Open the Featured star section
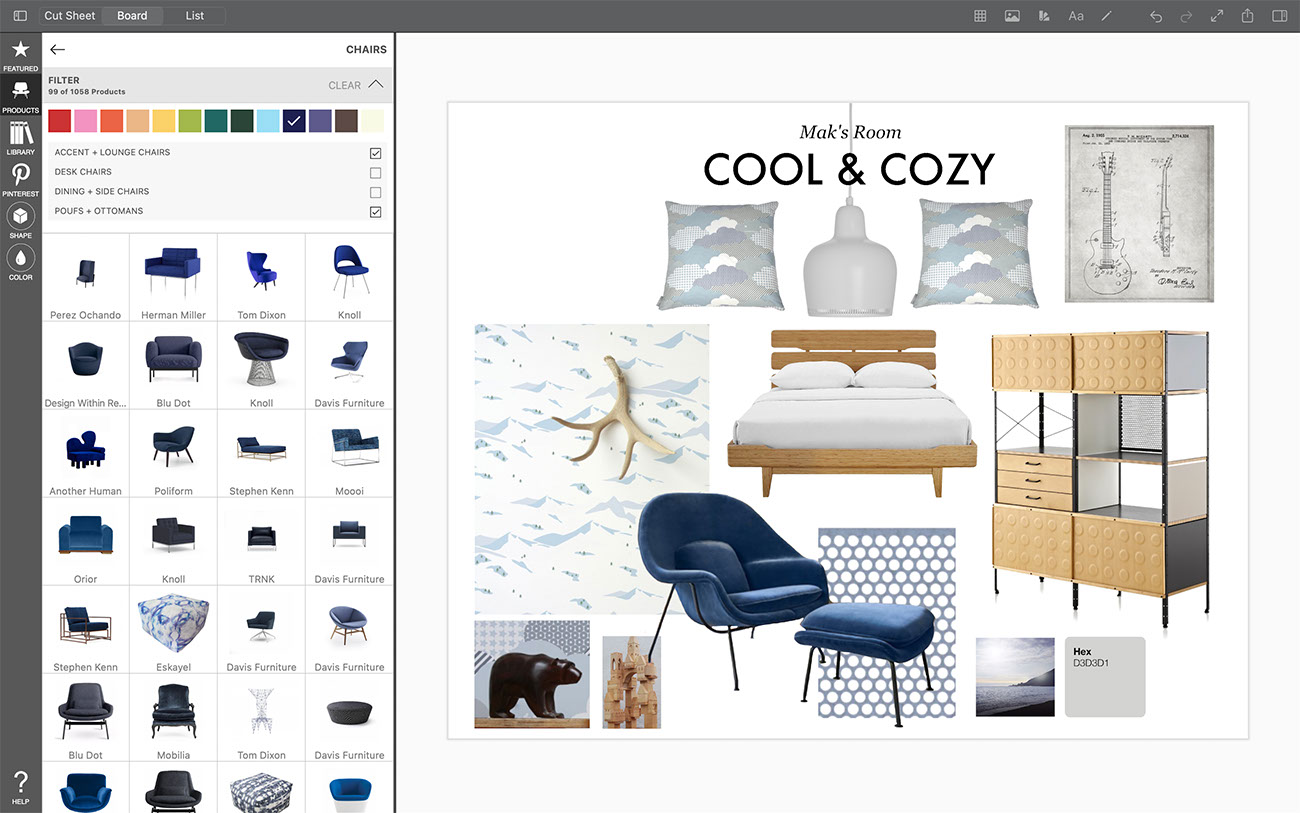Screen dimensions: 1300x813 (x=20, y=54)
